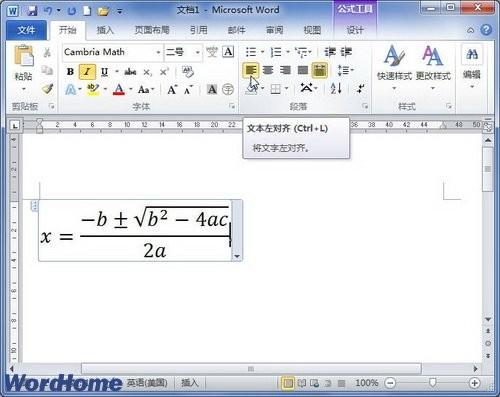This screenshot has height=397, width=500.
Task: Click Decrease Indent icon
Action: pyautogui.click(x=330, y=52)
